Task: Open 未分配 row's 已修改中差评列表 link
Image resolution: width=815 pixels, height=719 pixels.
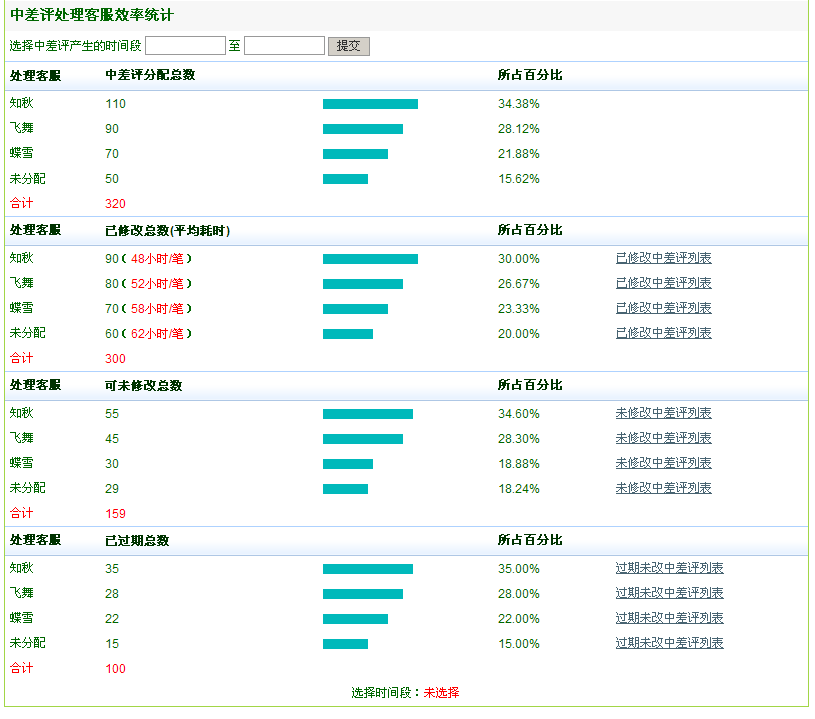Action: (x=663, y=333)
